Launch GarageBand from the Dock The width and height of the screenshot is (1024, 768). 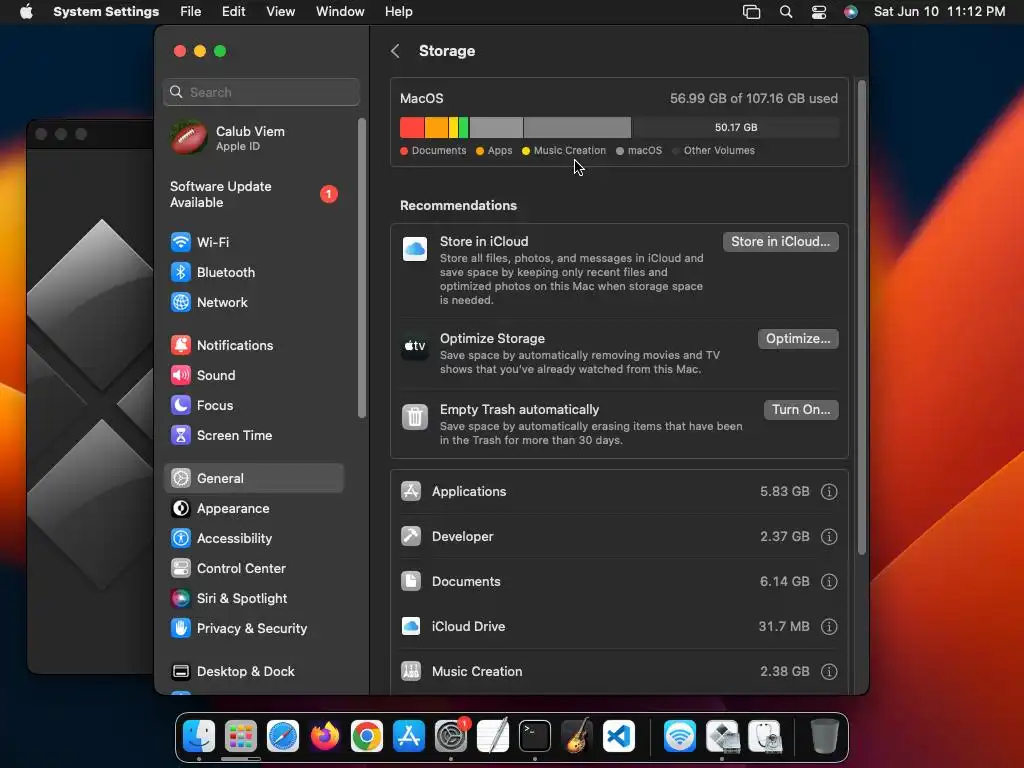pyautogui.click(x=577, y=737)
